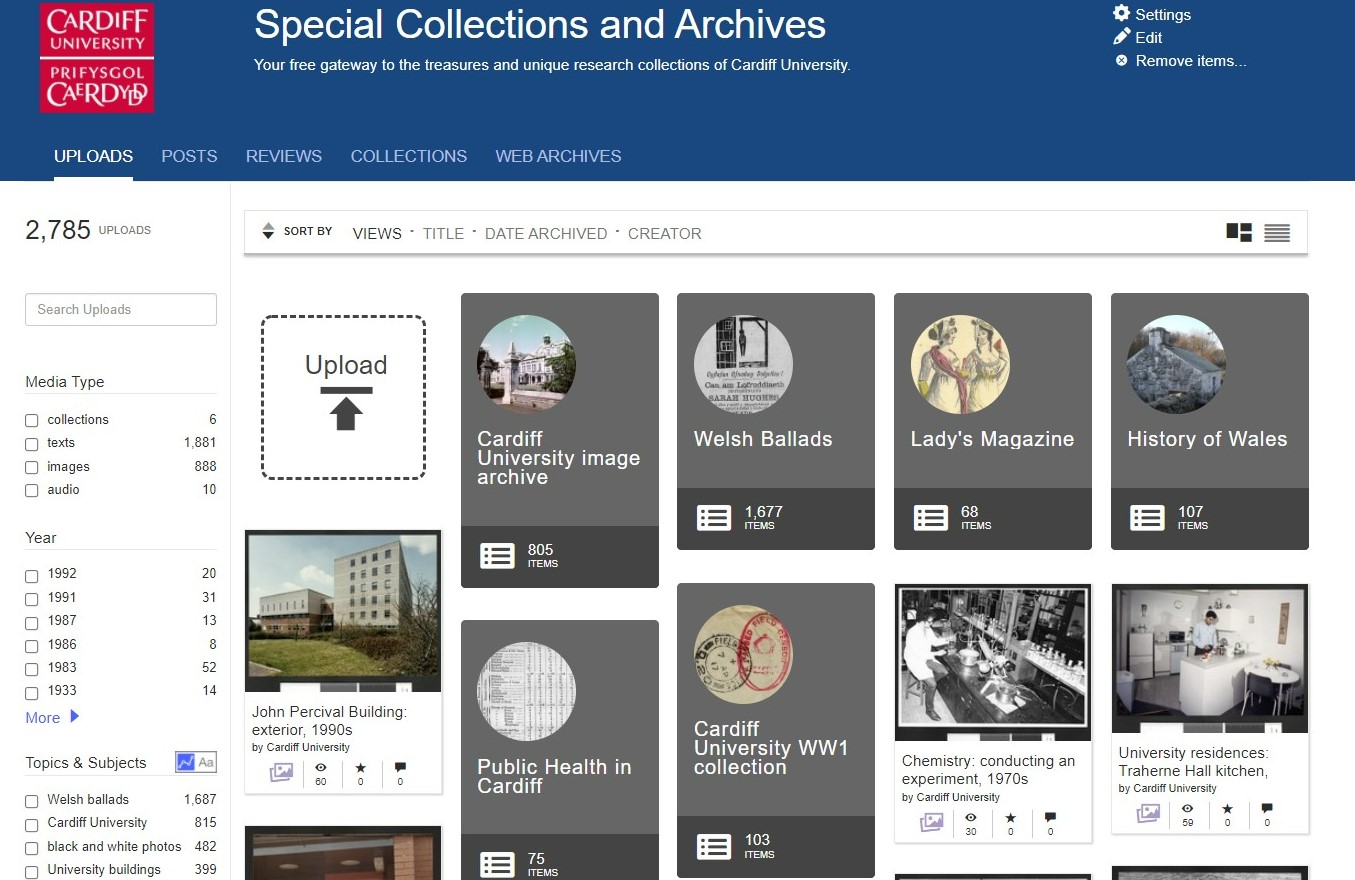Show topics alphabetically with Aa icon
The width and height of the screenshot is (1355, 880).
(206, 762)
